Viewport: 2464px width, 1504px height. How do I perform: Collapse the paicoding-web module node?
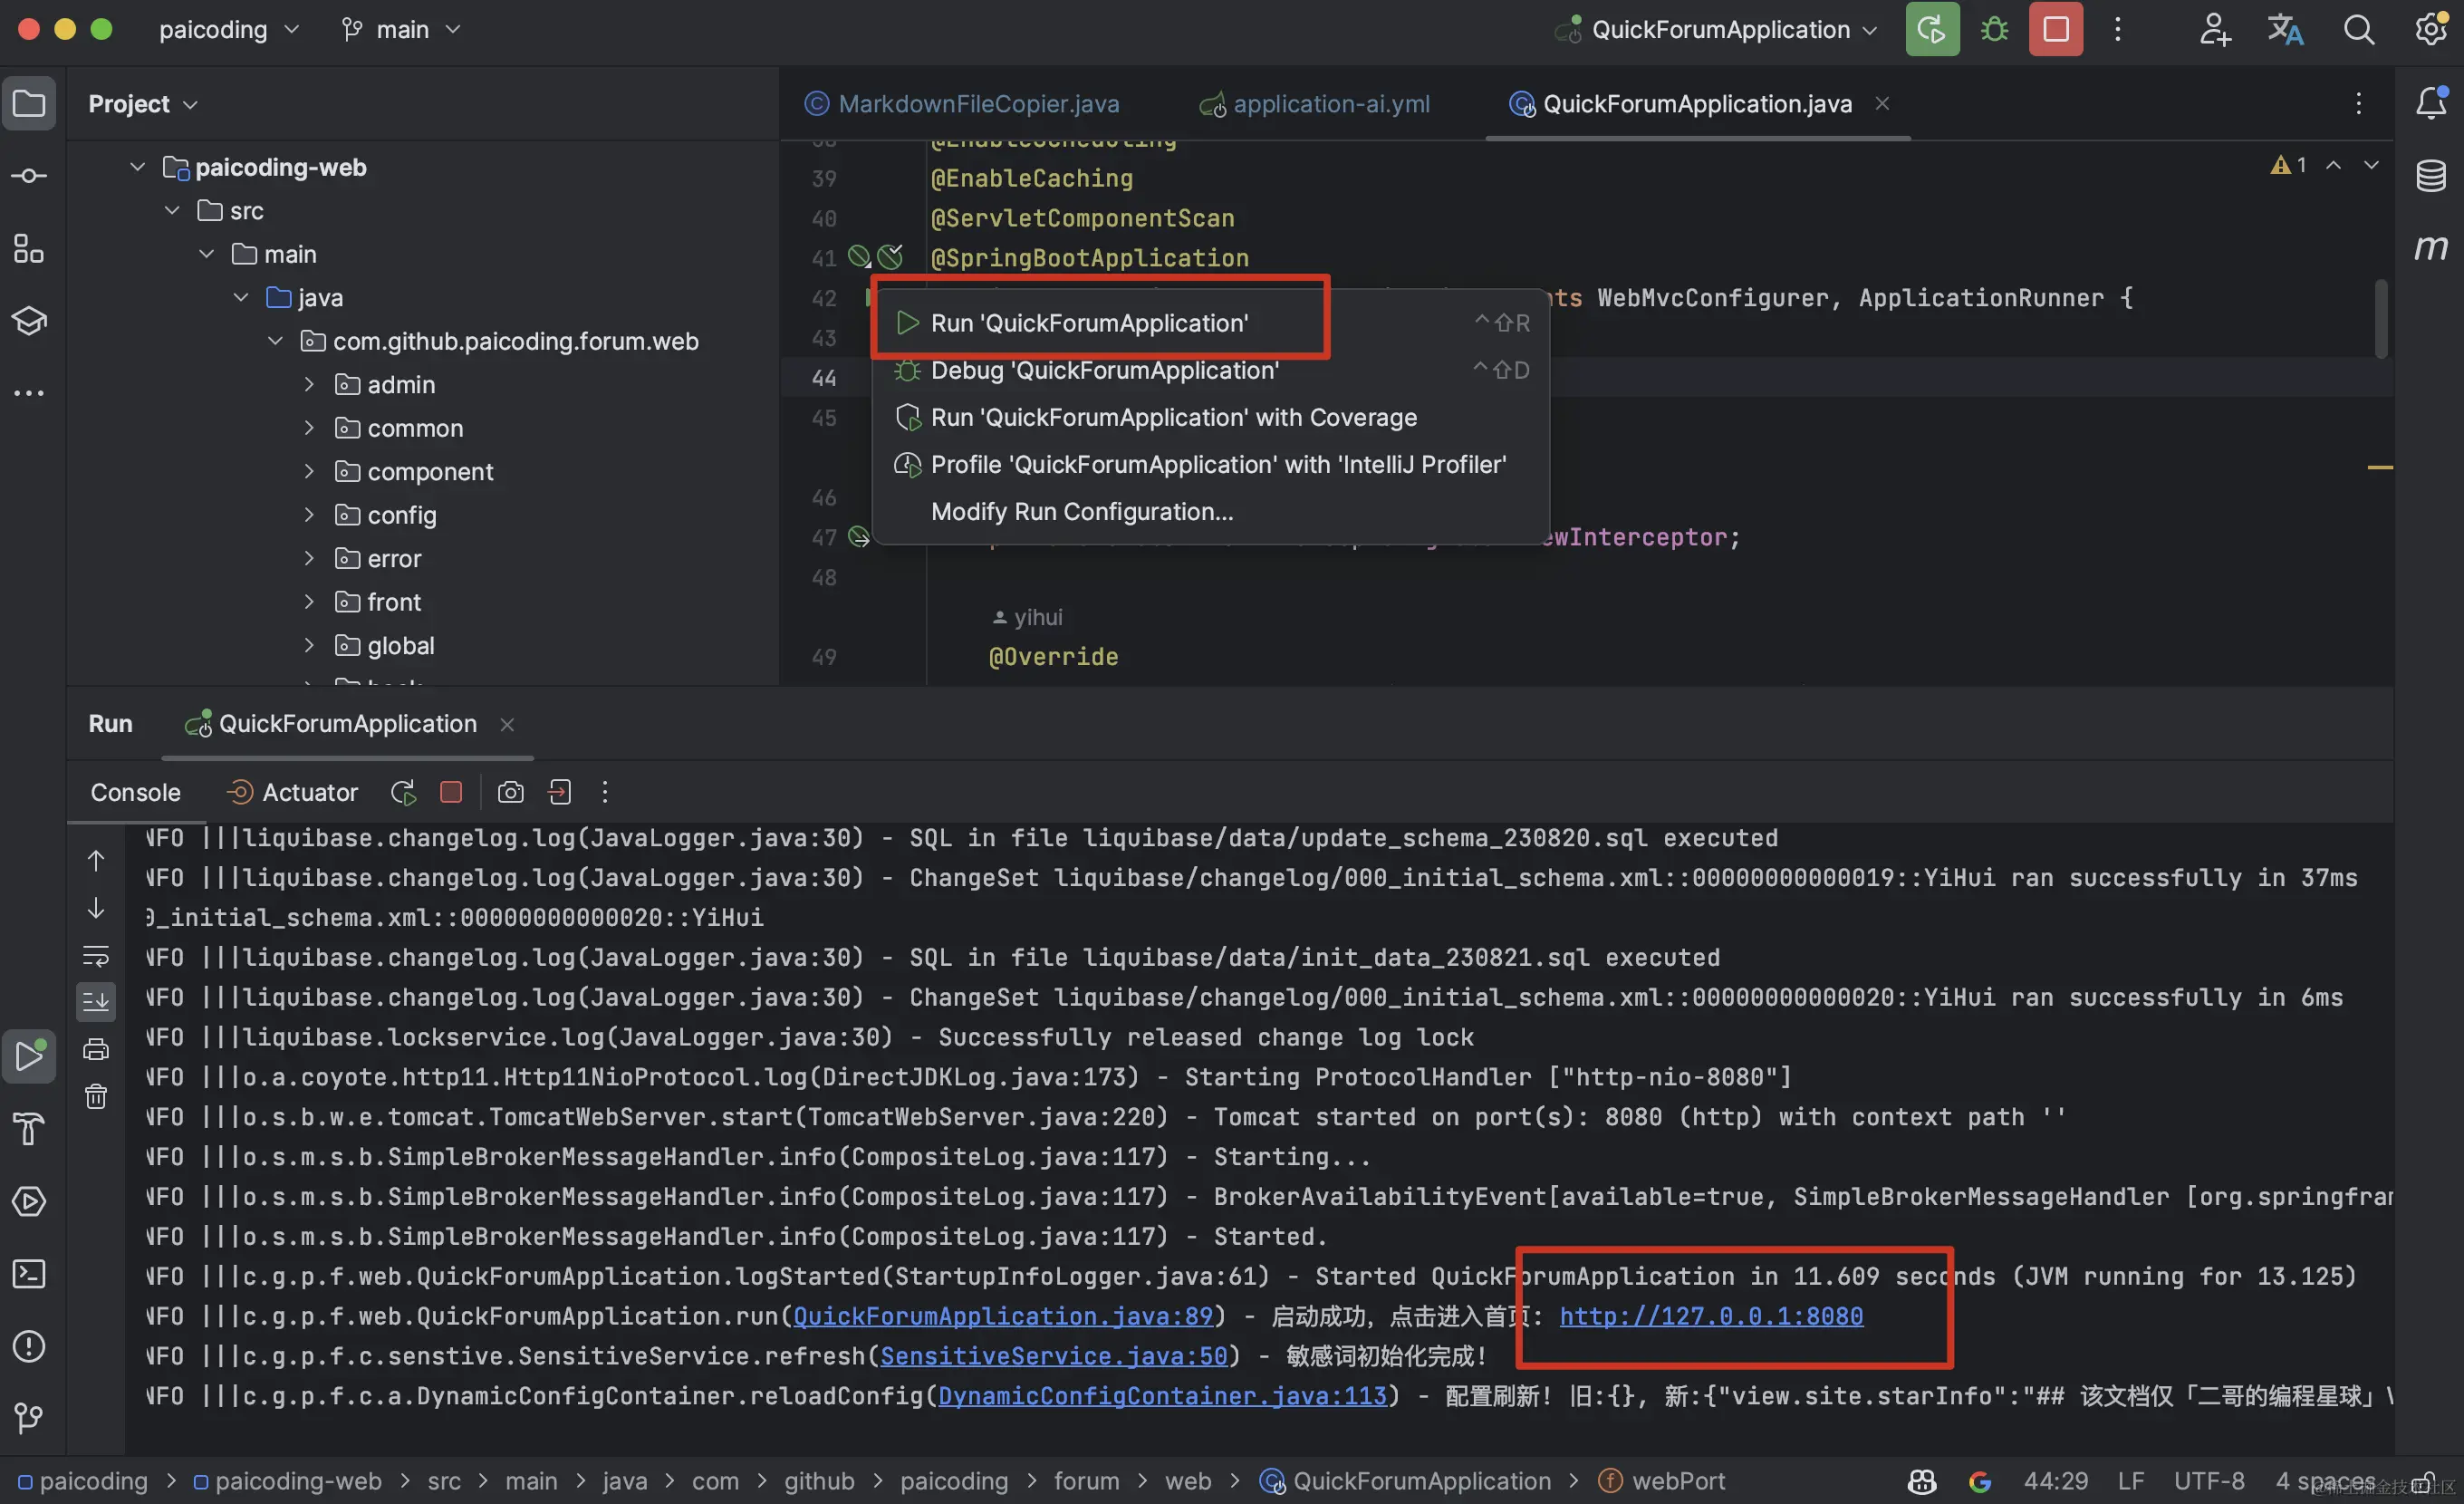137,167
